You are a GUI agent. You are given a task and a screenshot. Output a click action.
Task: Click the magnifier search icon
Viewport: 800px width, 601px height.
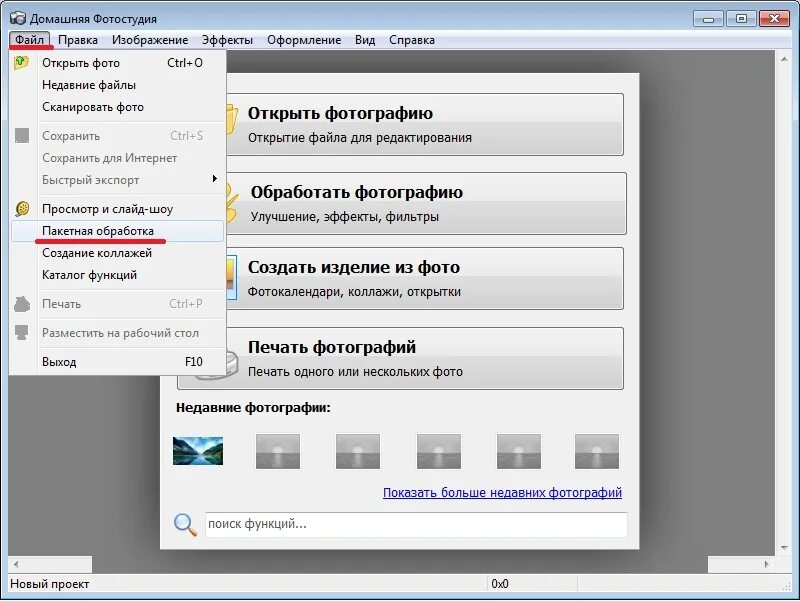coord(185,524)
